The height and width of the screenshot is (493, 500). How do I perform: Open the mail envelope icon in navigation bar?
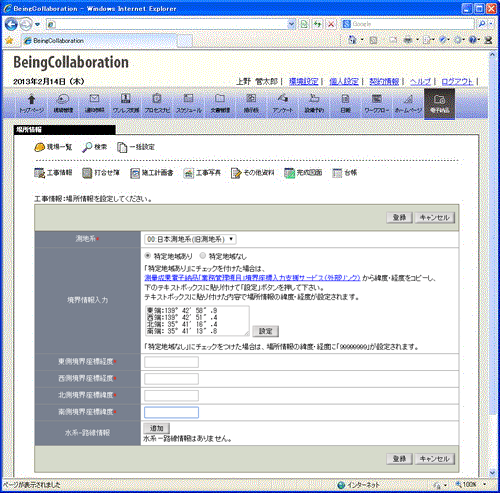pos(95,104)
